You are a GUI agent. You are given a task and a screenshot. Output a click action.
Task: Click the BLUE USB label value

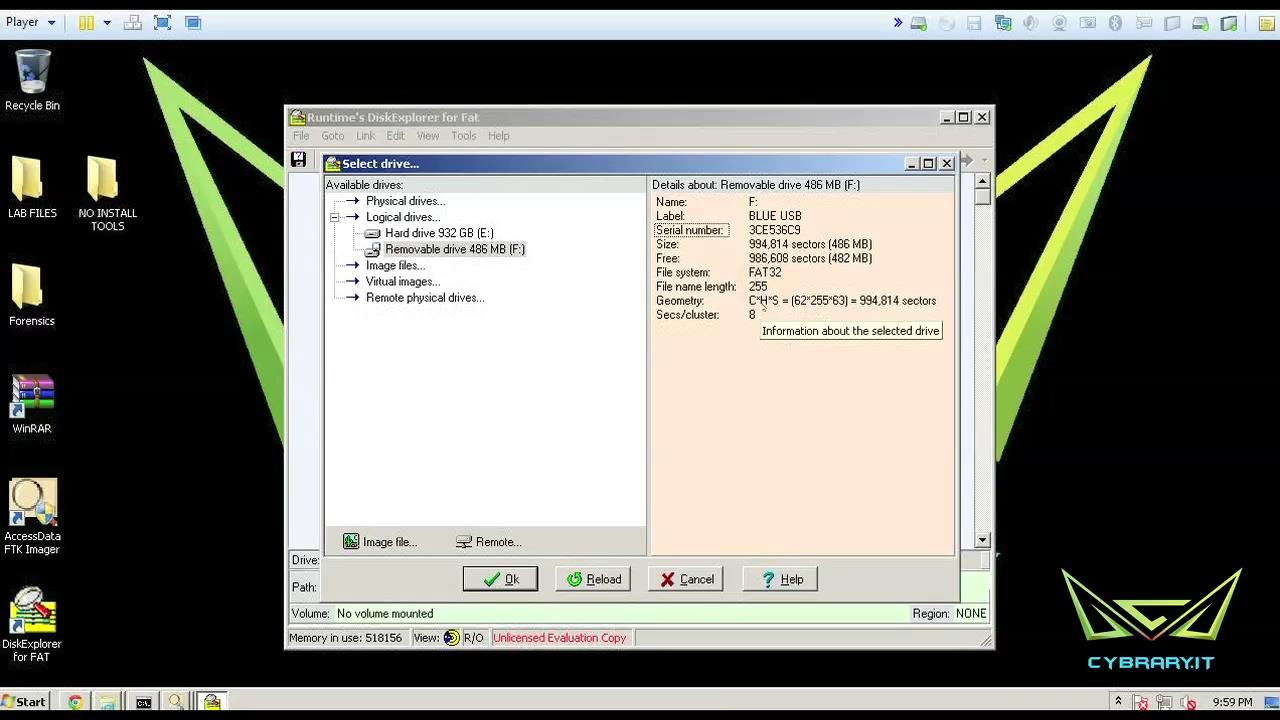click(x=775, y=216)
